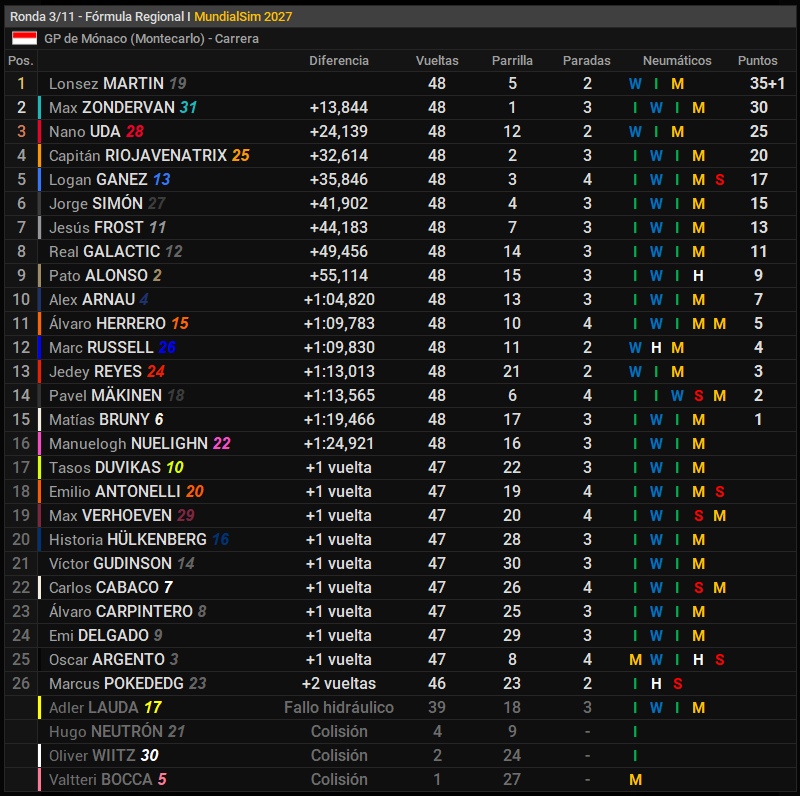
Task: Select driver Real GALACTIC 12
Action: coord(116,252)
